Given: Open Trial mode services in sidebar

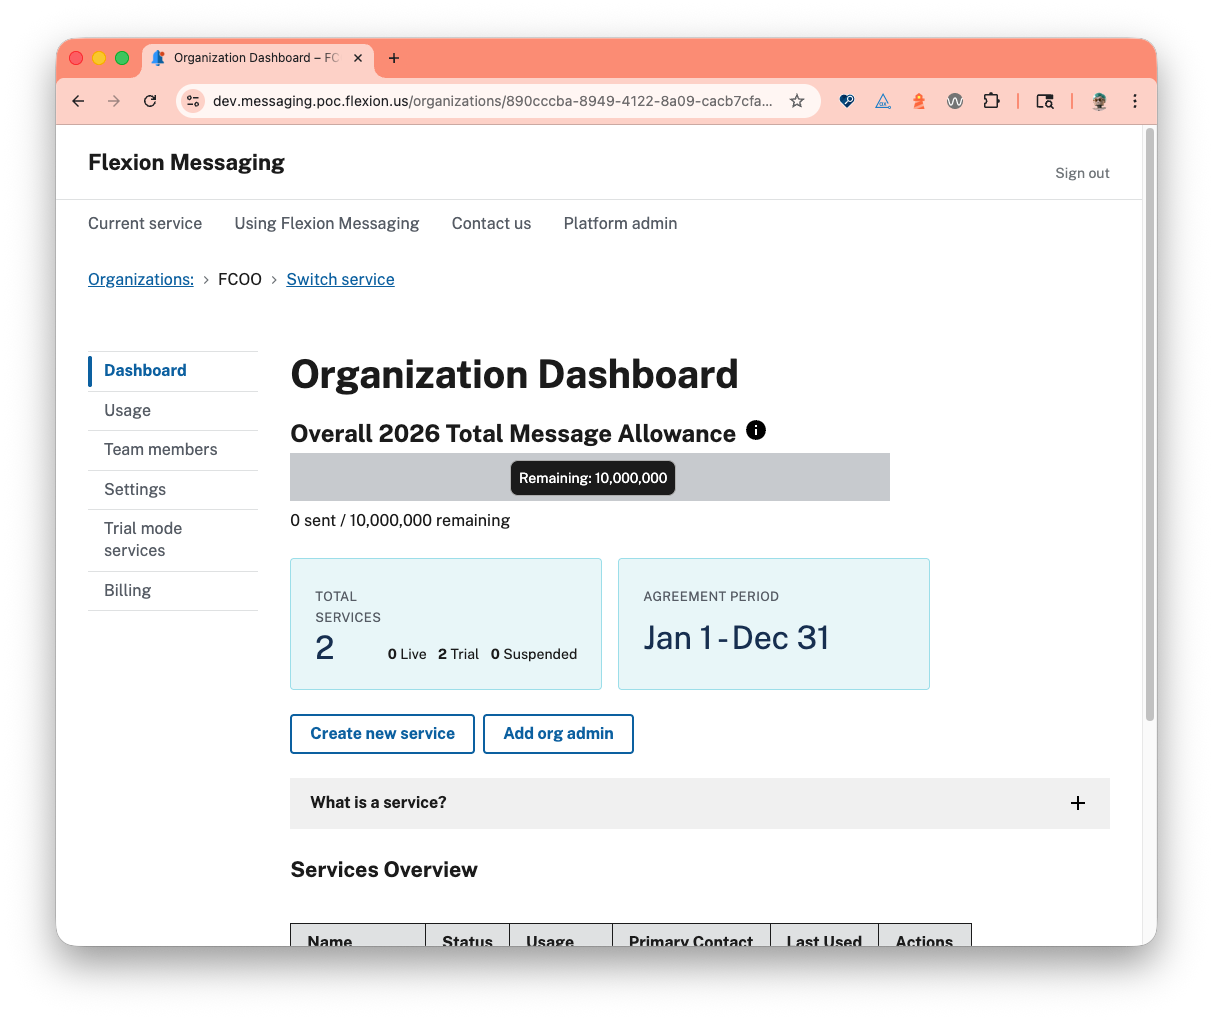Looking at the screenshot, I should coord(173,540).
